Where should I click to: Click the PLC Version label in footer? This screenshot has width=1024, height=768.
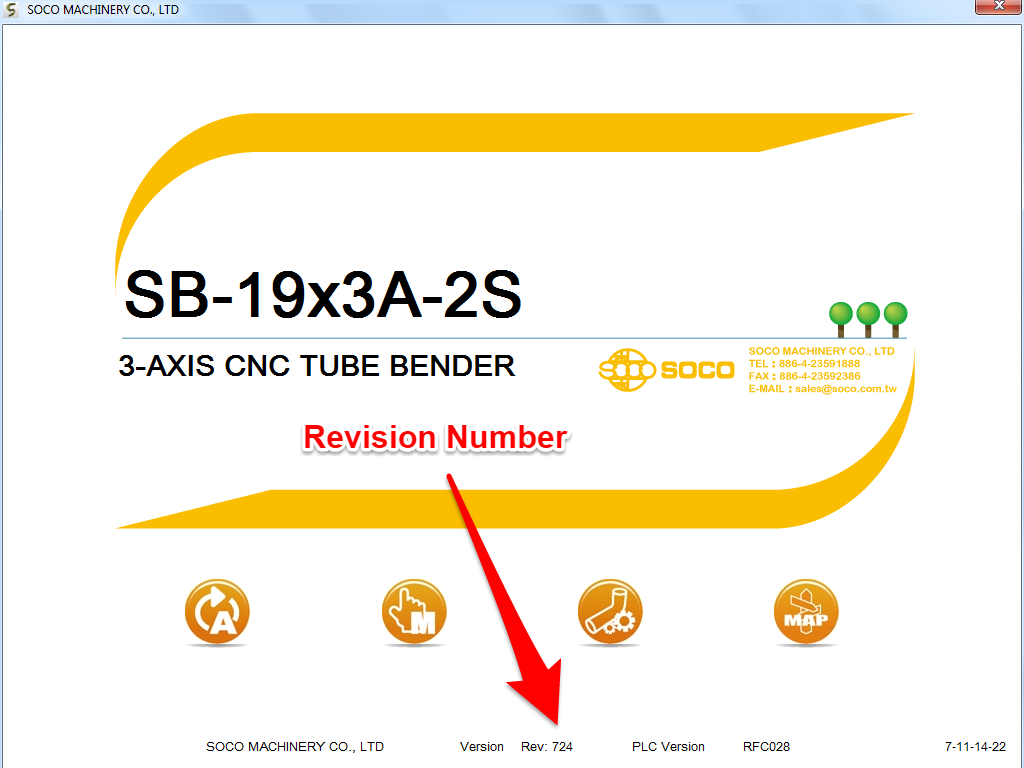click(668, 747)
